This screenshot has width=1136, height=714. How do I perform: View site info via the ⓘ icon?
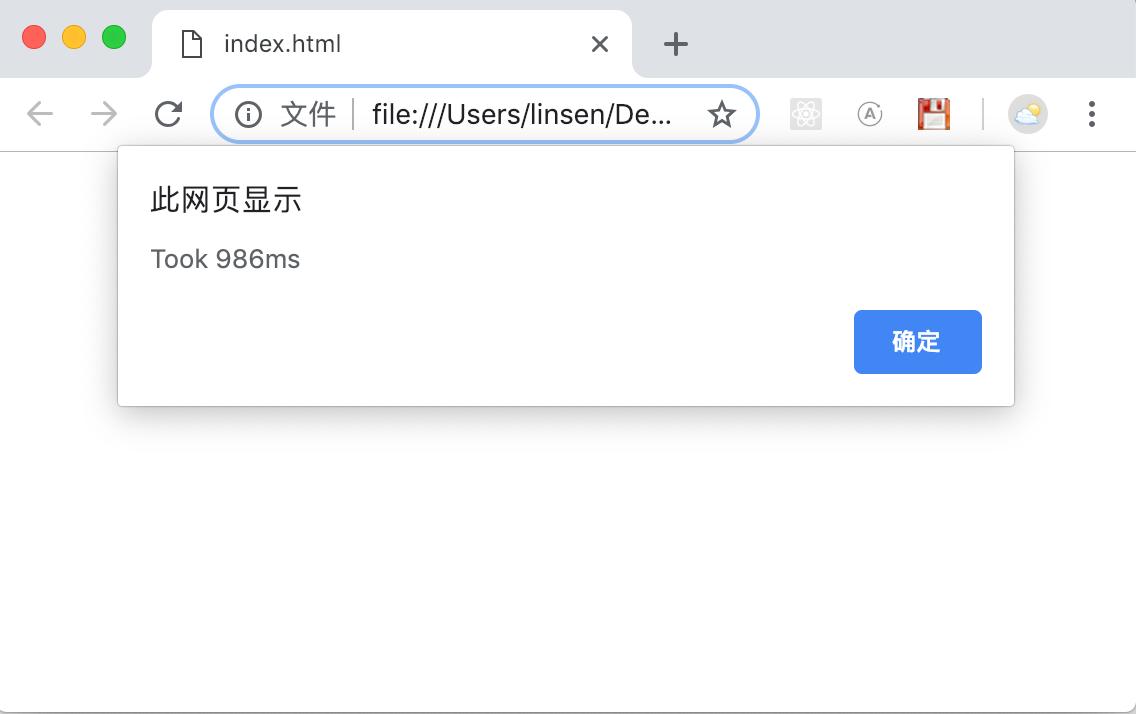248,114
